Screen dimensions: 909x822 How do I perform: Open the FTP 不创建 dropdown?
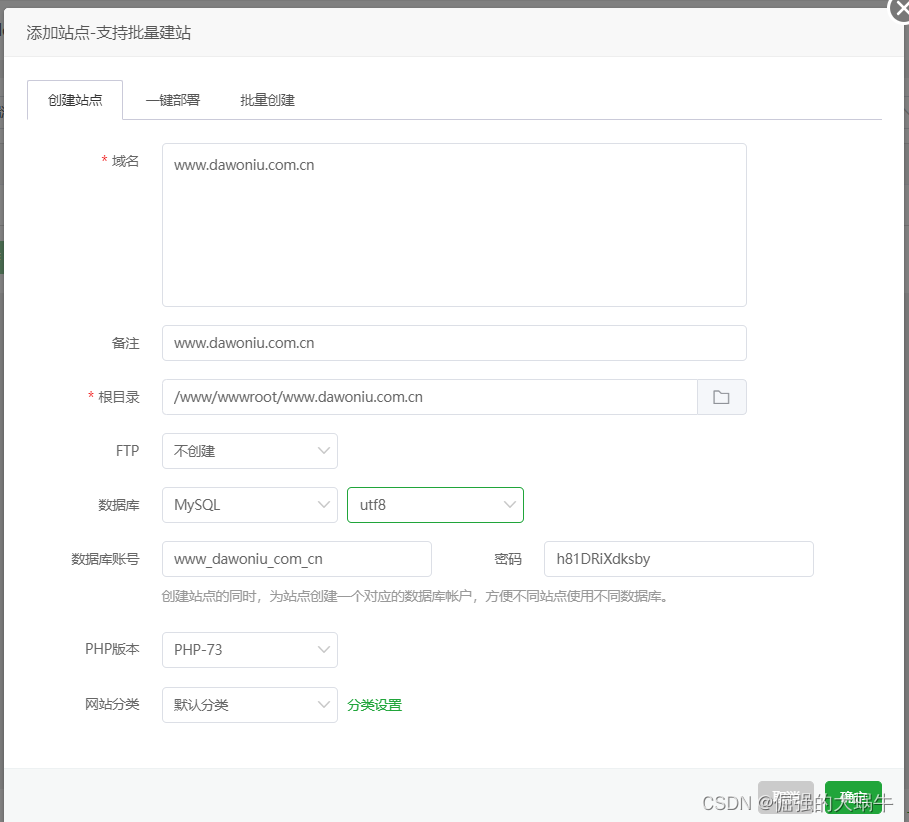point(250,451)
